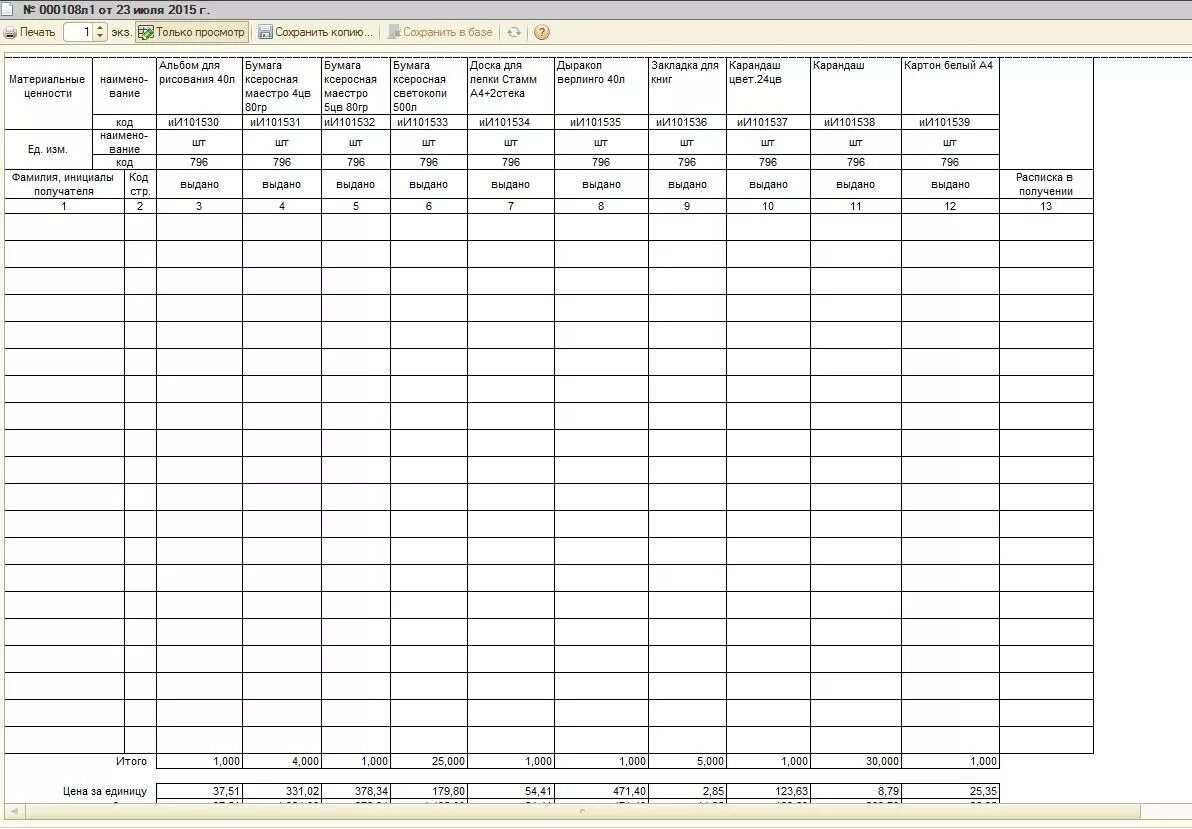Select the Ед. изм. header cell

pyautogui.click(x=48, y=149)
